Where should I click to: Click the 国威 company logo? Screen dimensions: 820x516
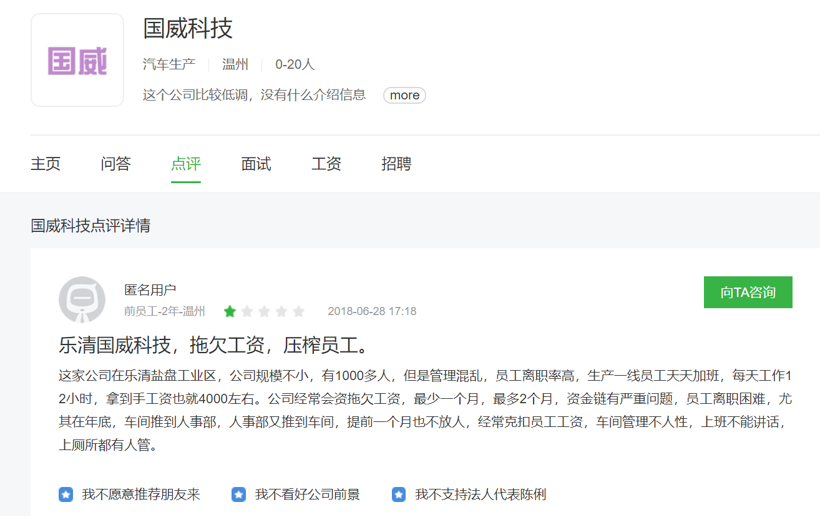77,60
